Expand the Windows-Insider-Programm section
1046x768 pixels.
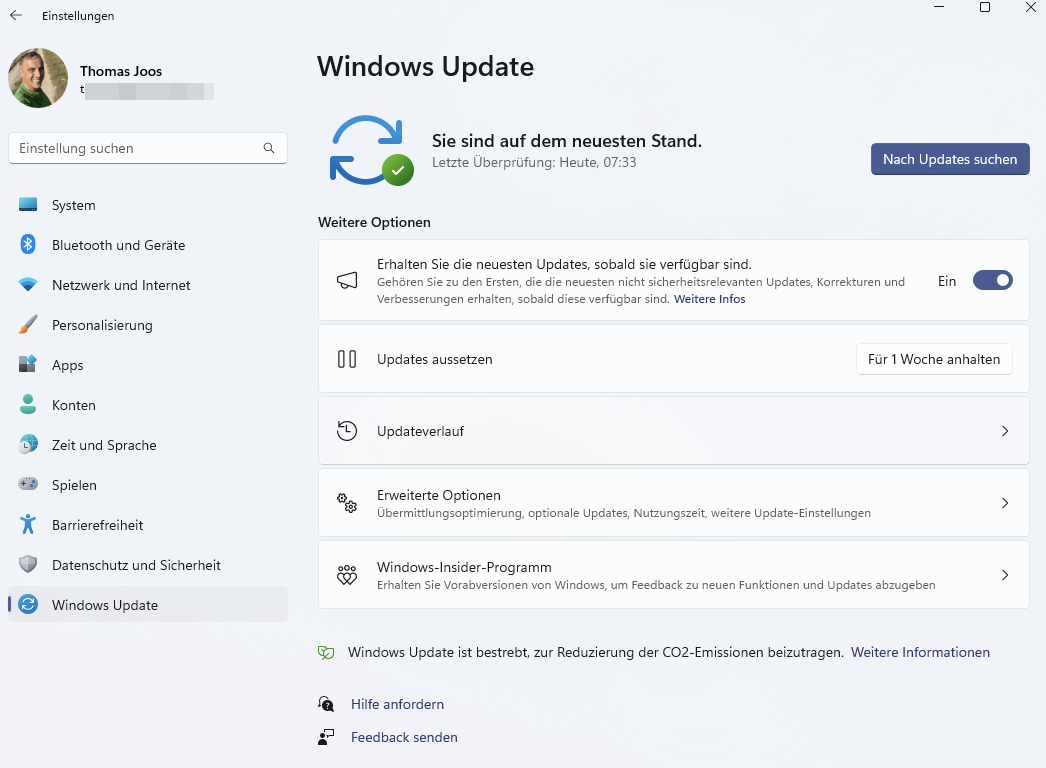1005,575
